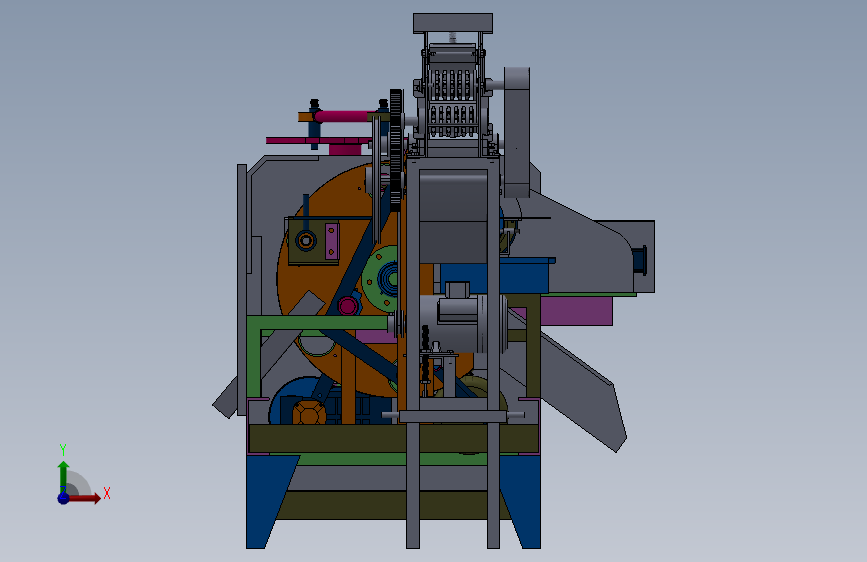
Task: Select the black drive chain below the motor
Action: [x=425, y=354]
